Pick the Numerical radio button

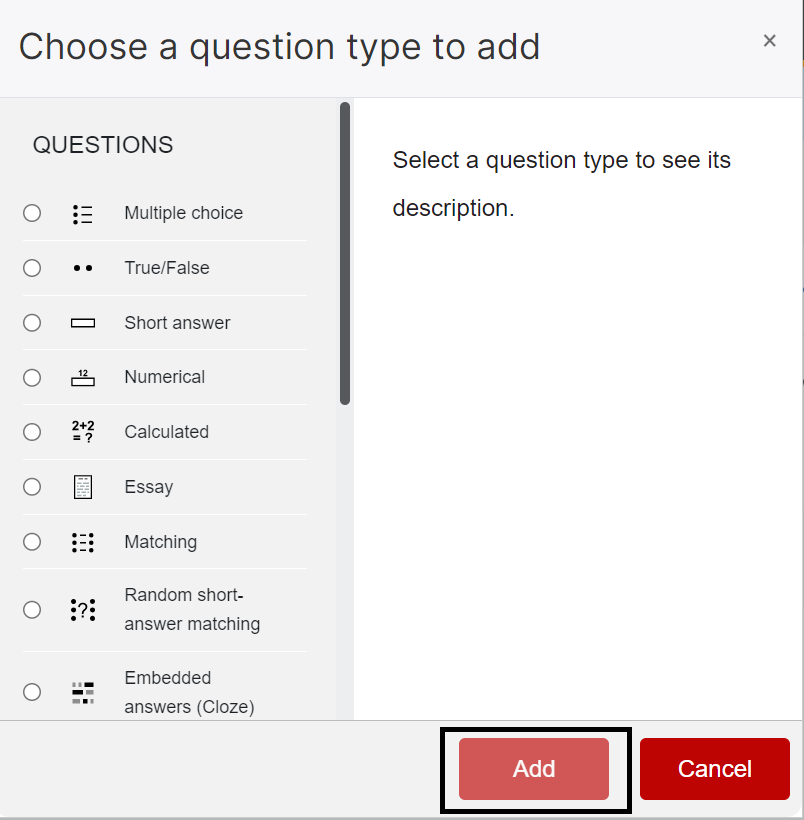(x=32, y=377)
